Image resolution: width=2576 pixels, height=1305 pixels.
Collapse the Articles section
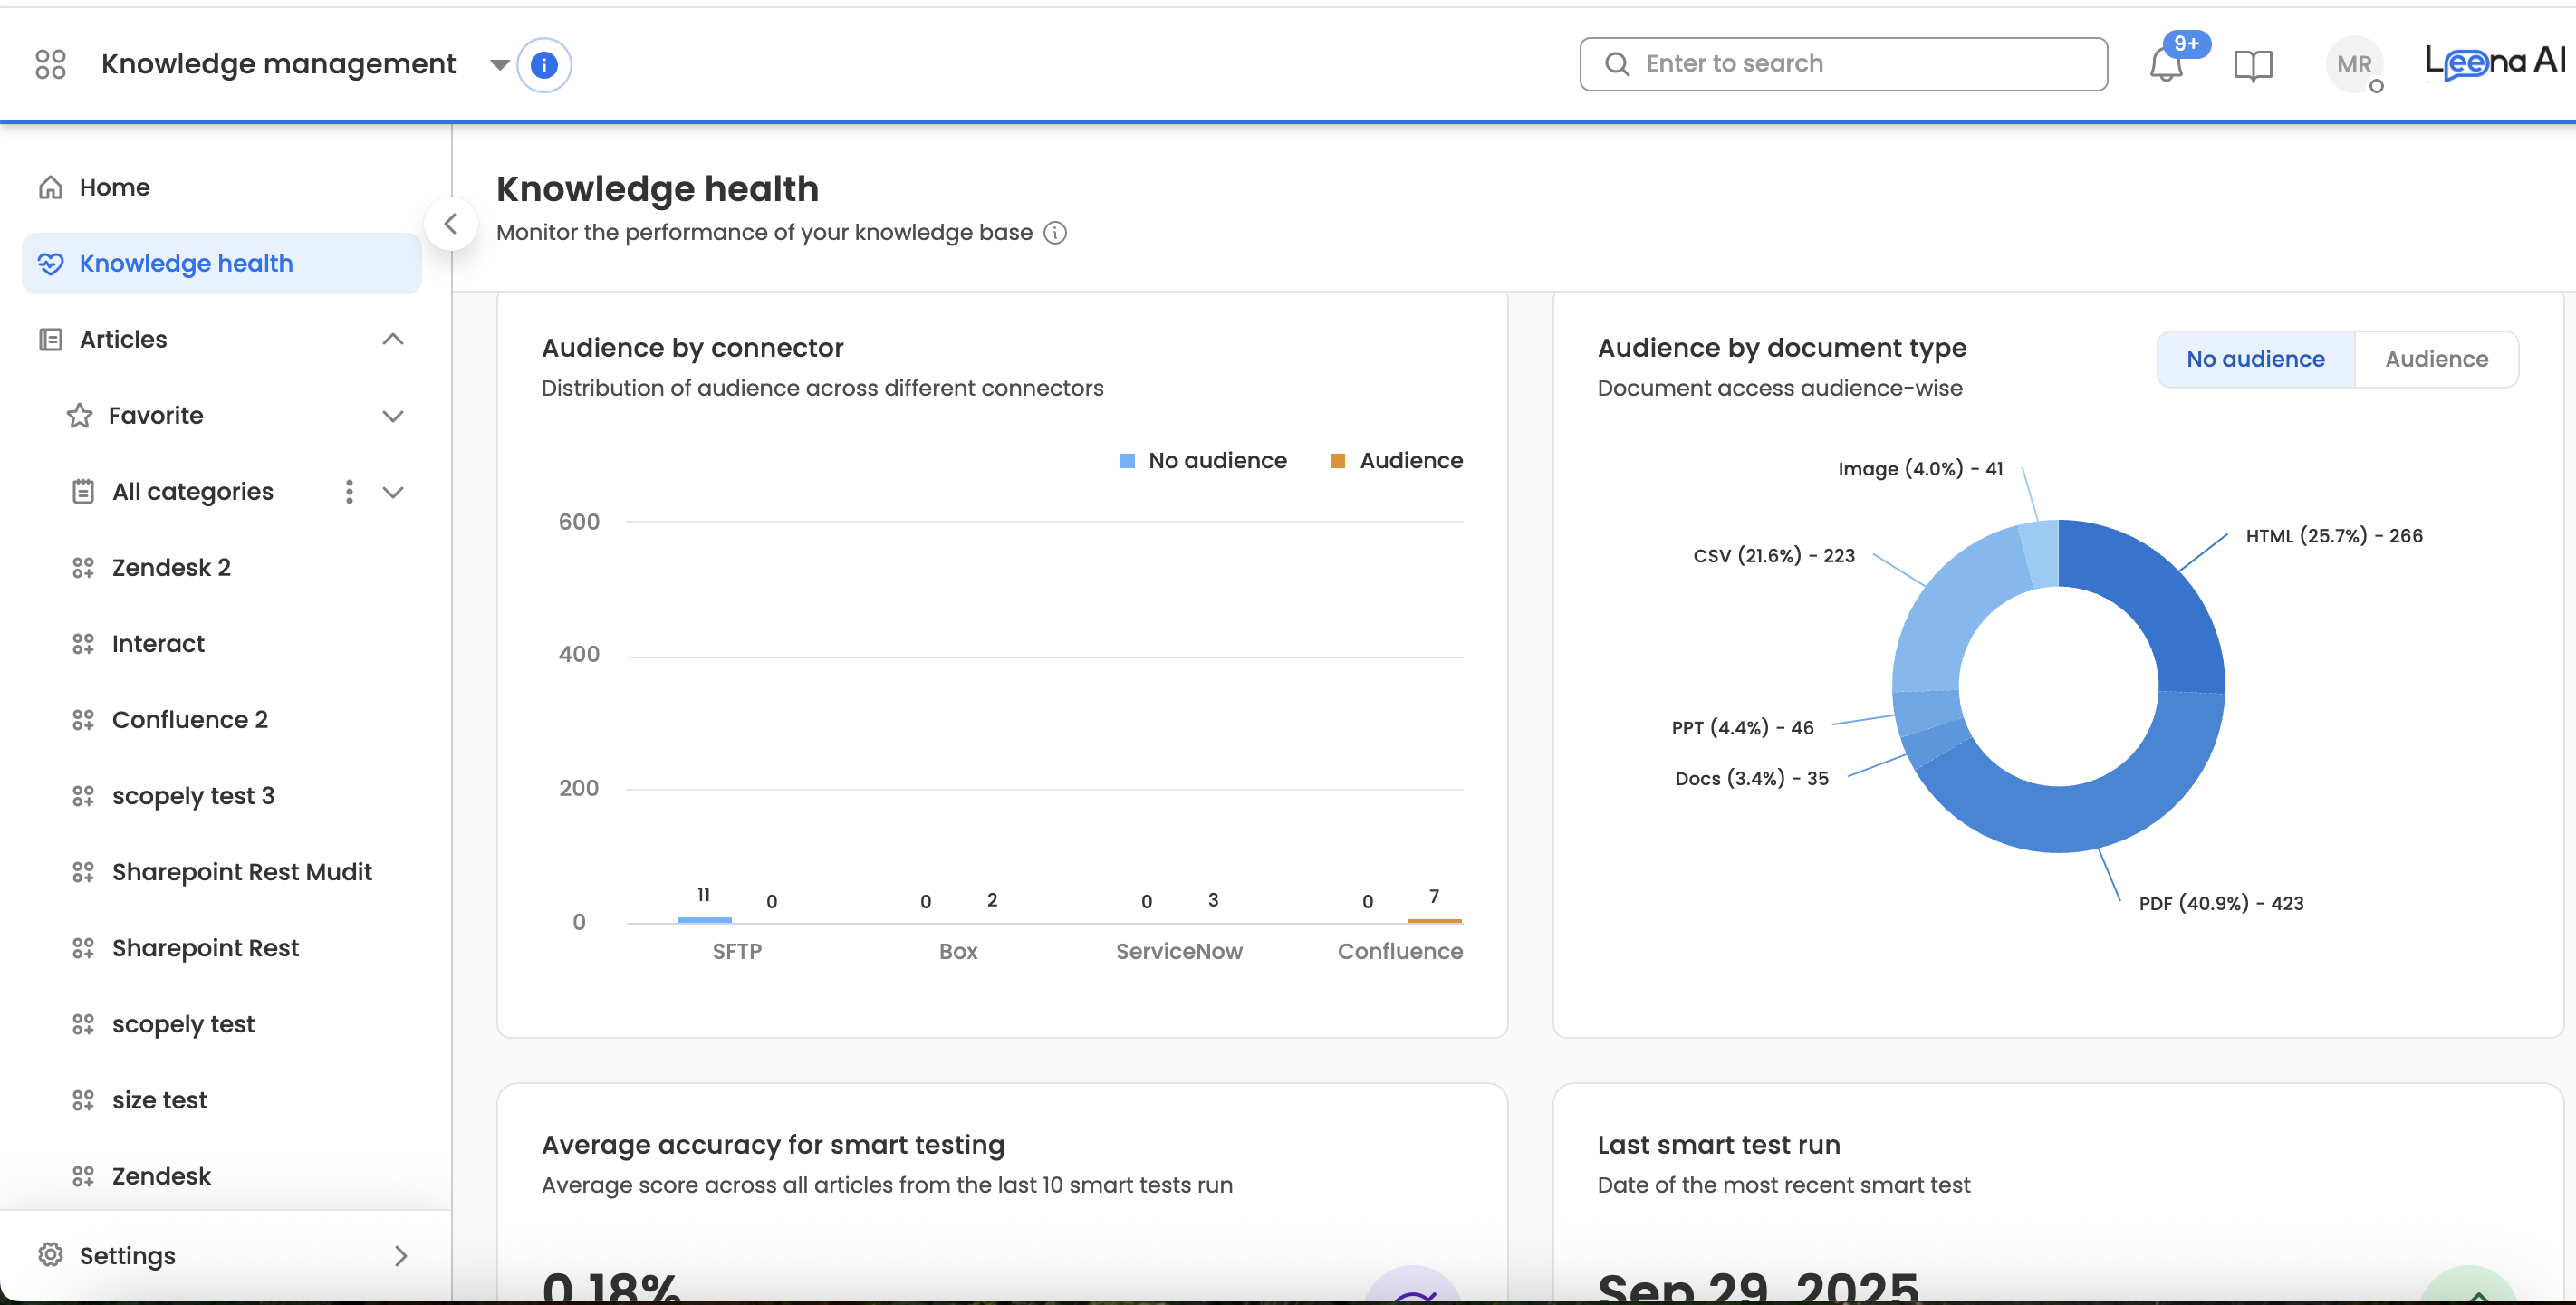pos(392,339)
